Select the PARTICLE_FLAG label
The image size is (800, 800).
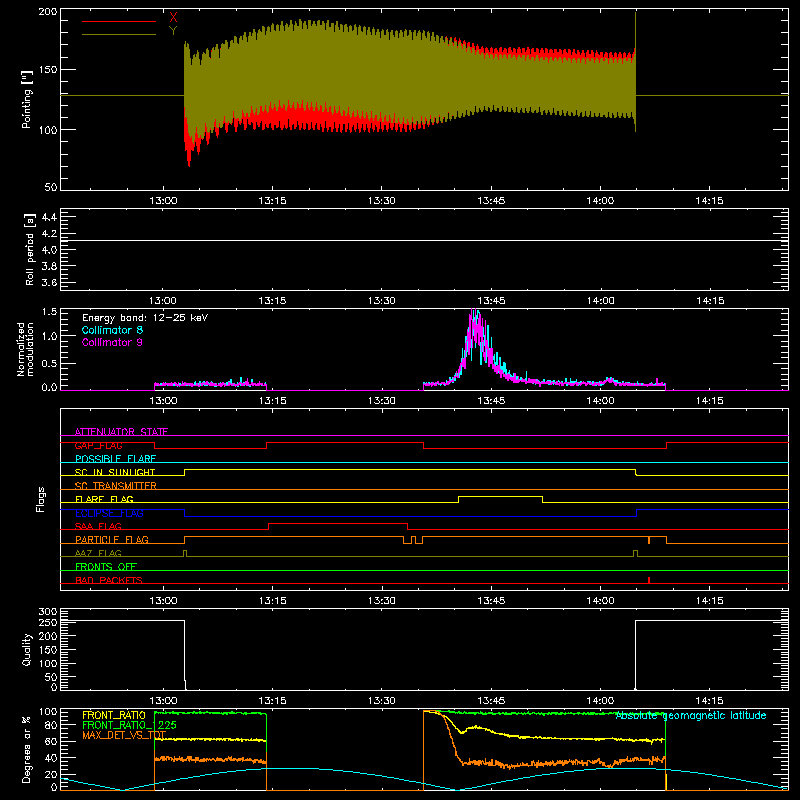(x=112, y=539)
